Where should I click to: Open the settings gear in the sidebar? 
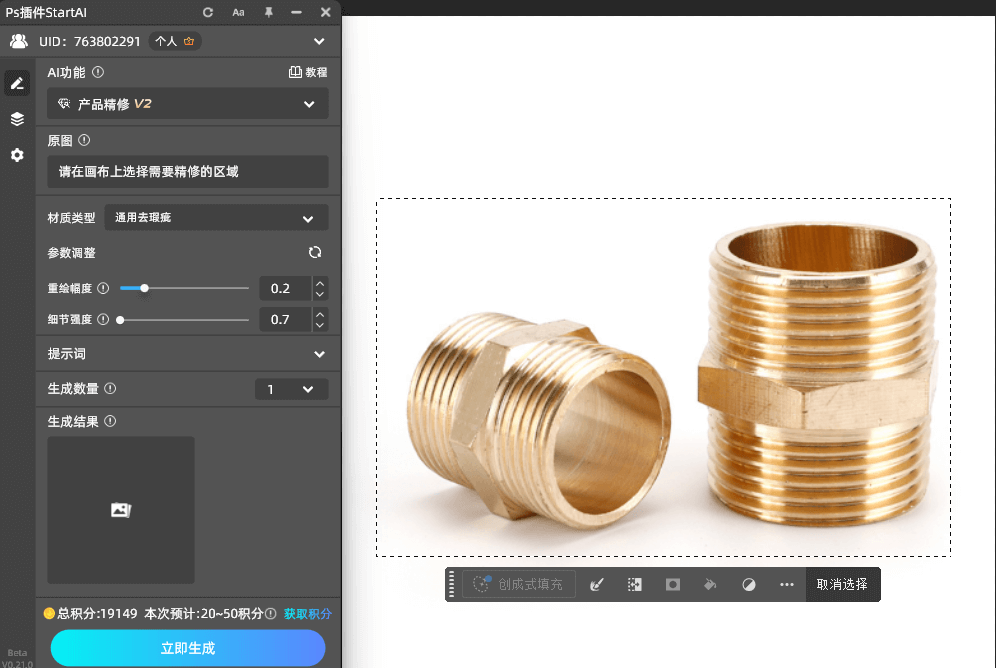pyautogui.click(x=17, y=155)
